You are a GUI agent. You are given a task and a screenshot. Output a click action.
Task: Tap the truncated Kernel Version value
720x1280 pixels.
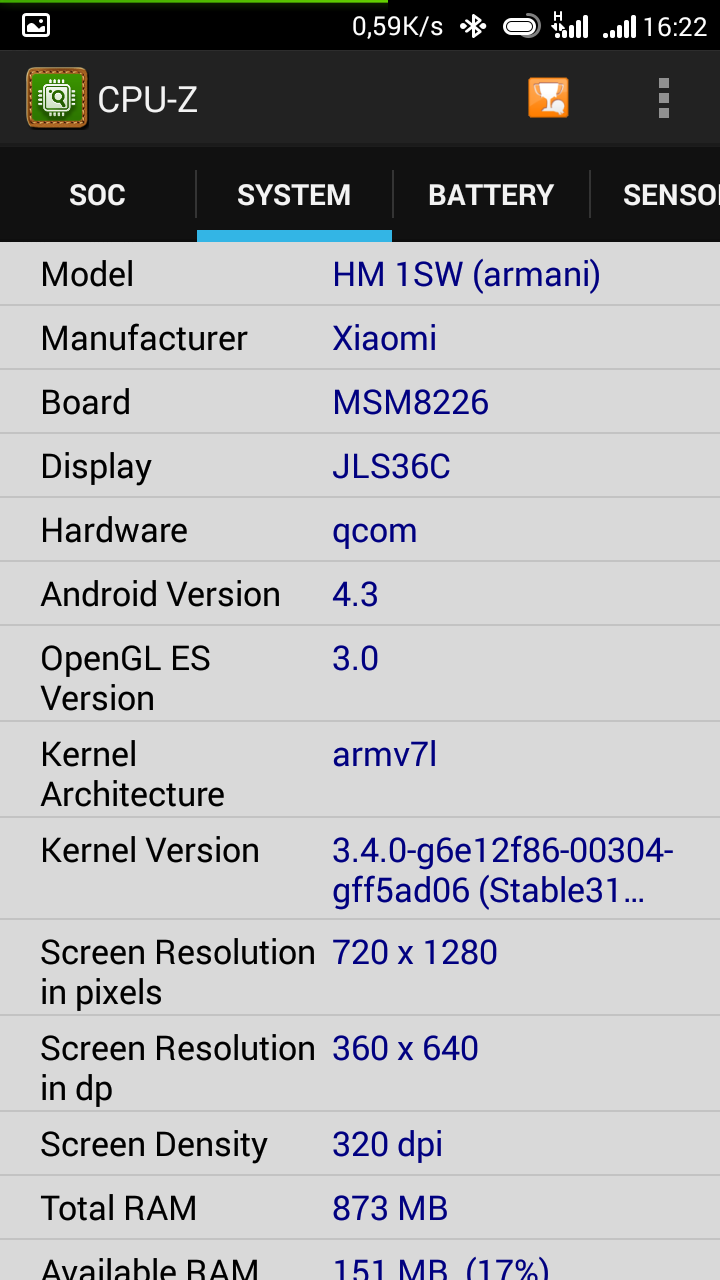click(x=503, y=870)
